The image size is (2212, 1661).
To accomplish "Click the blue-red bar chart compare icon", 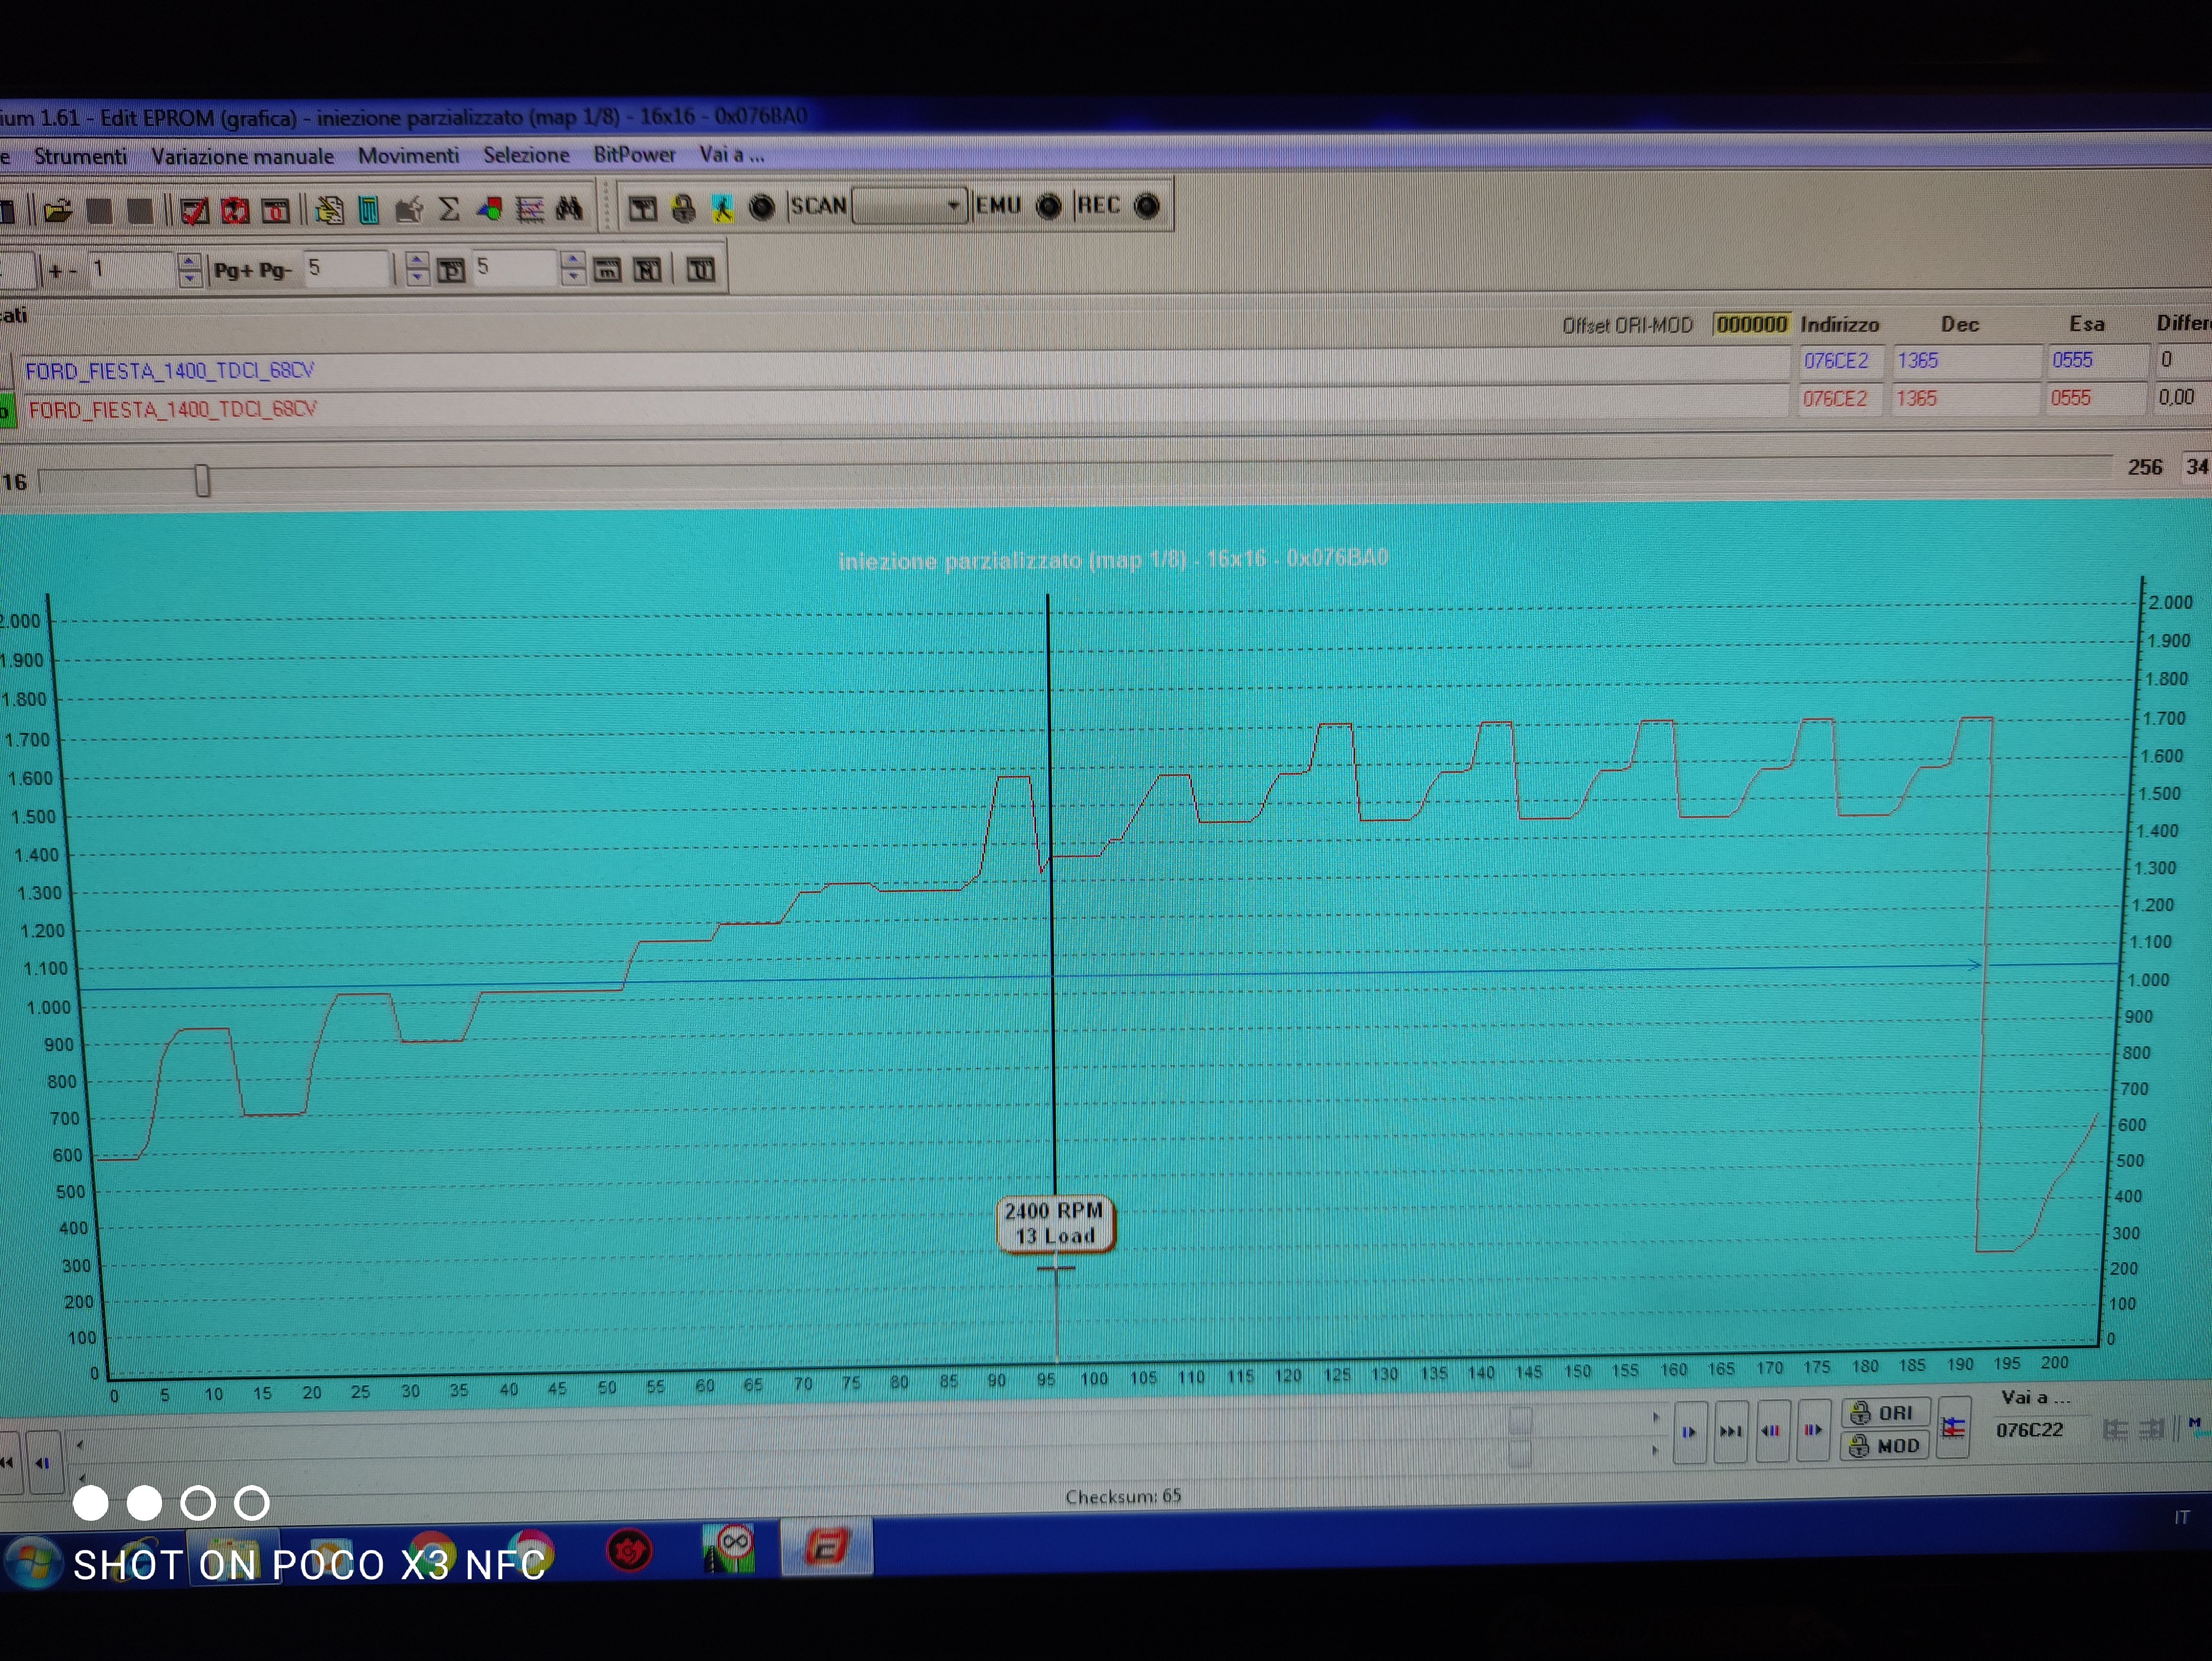I will [1953, 1428].
